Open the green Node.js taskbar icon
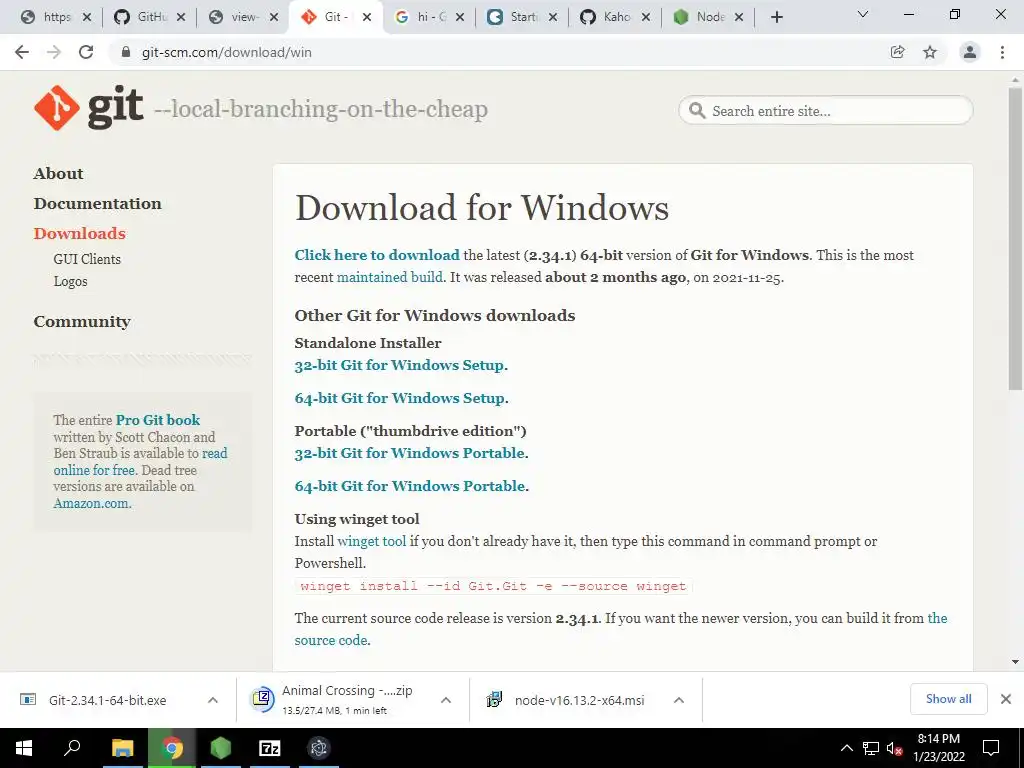The image size is (1024, 768). click(221, 748)
